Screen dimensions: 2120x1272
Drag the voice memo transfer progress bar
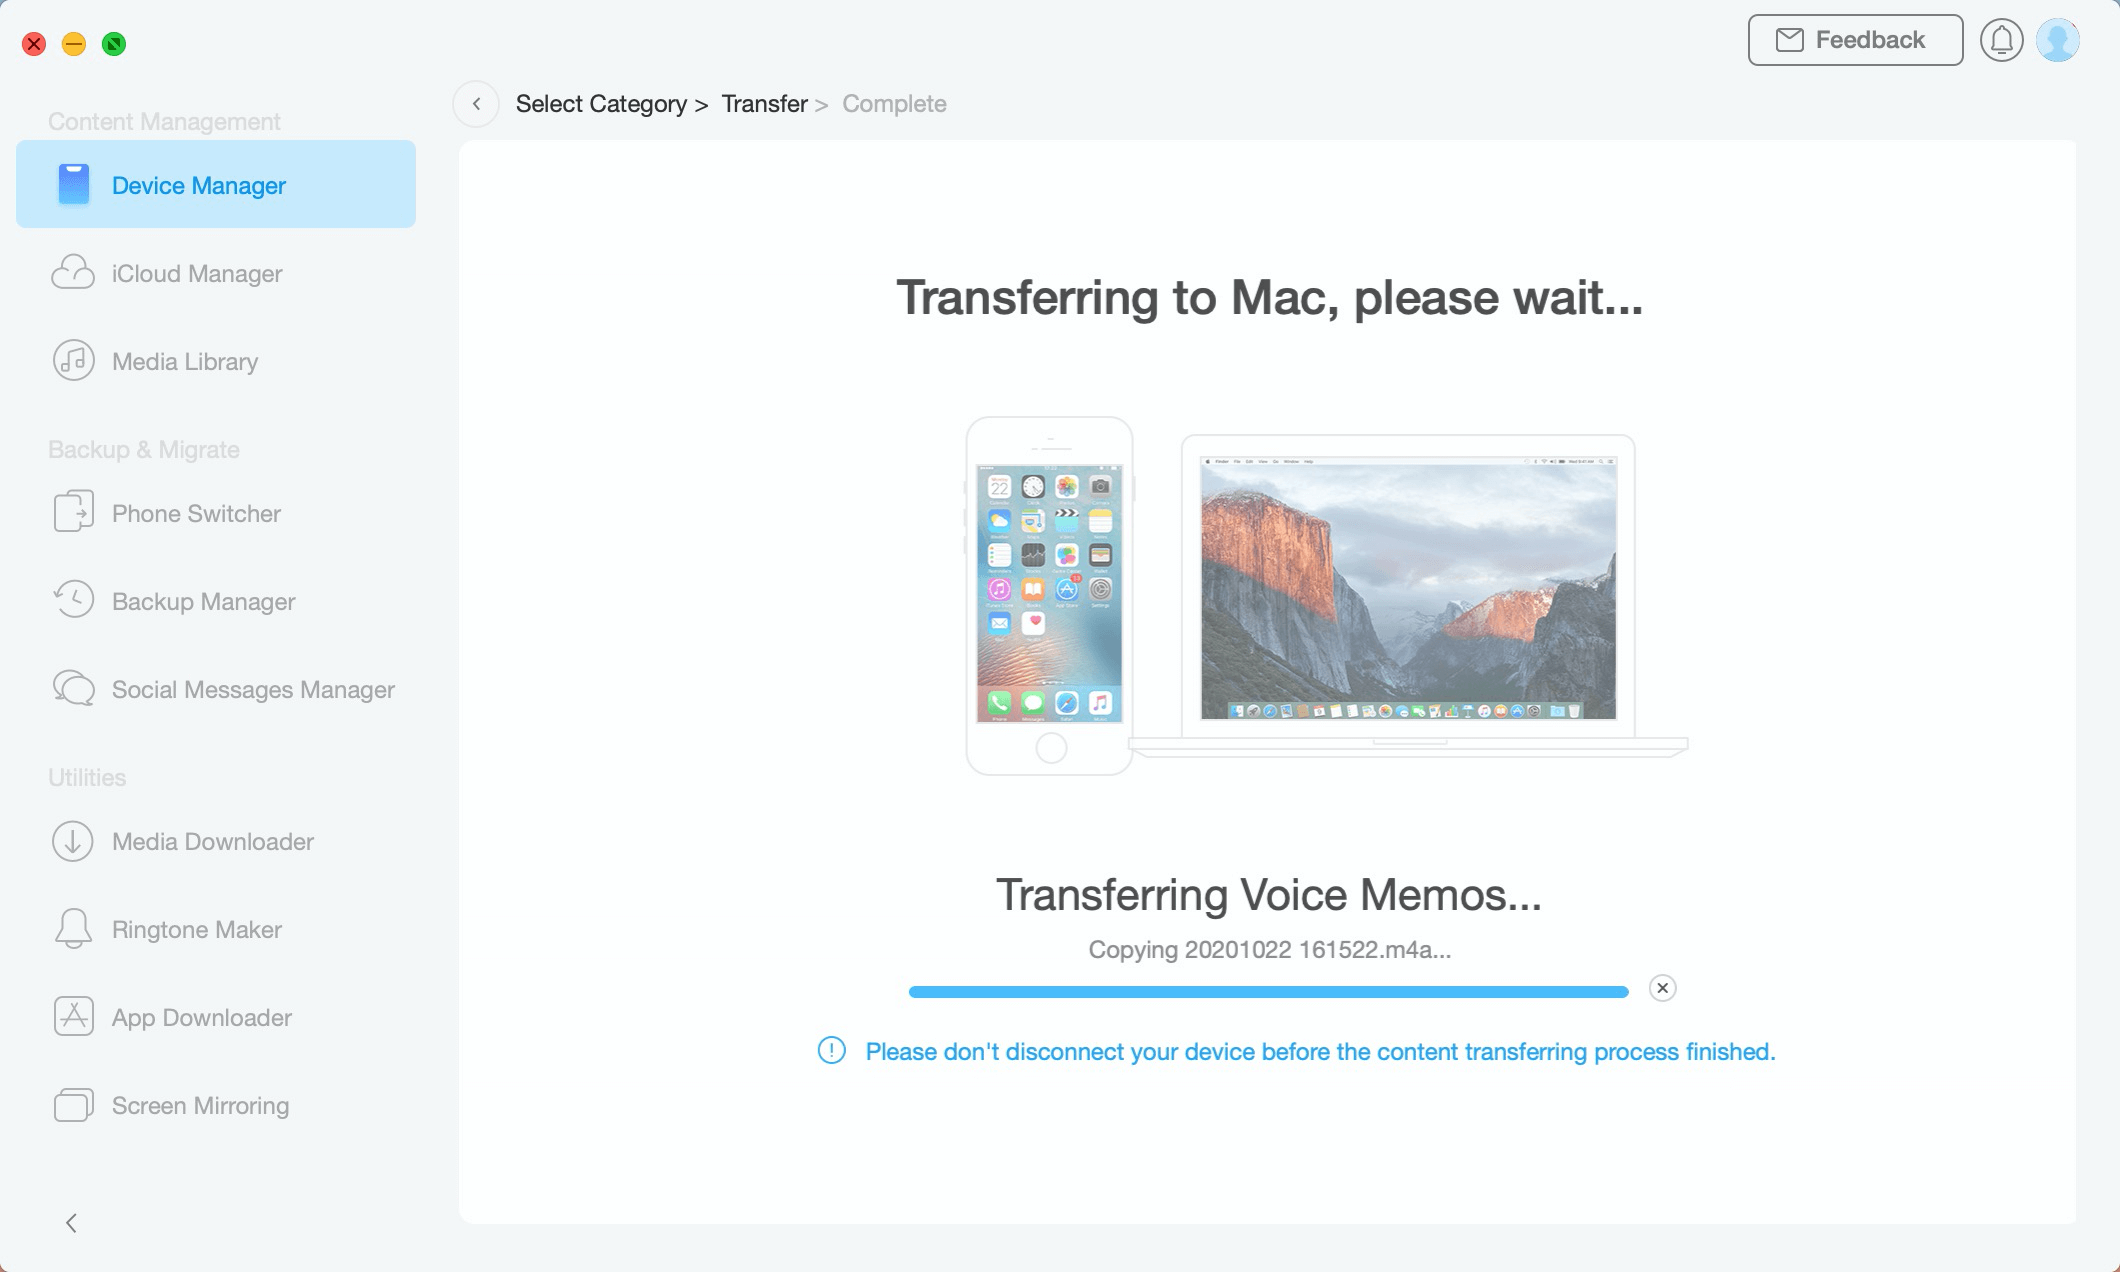coord(1269,987)
